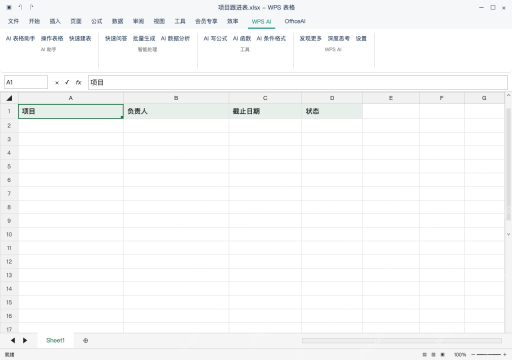Viewport: 512px width, 360px height.
Task: Launch AI 表格助手
Action: 20,39
